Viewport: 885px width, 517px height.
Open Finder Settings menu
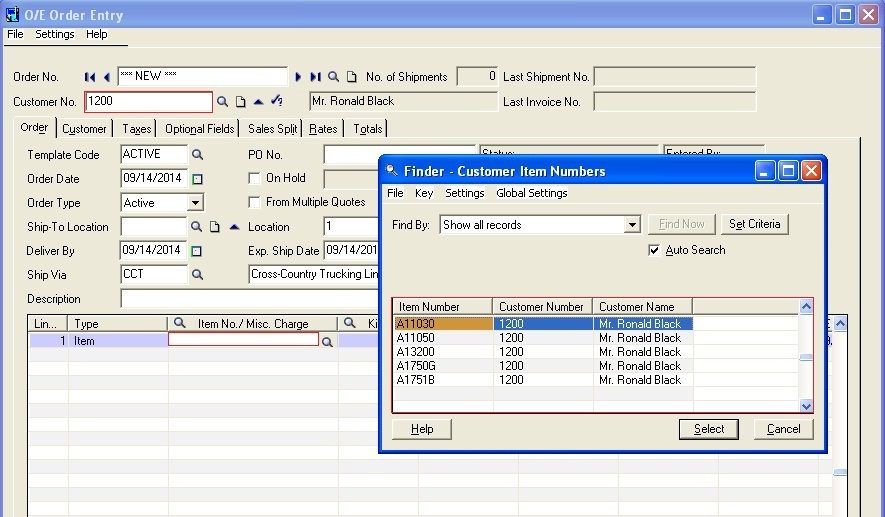[x=465, y=193]
